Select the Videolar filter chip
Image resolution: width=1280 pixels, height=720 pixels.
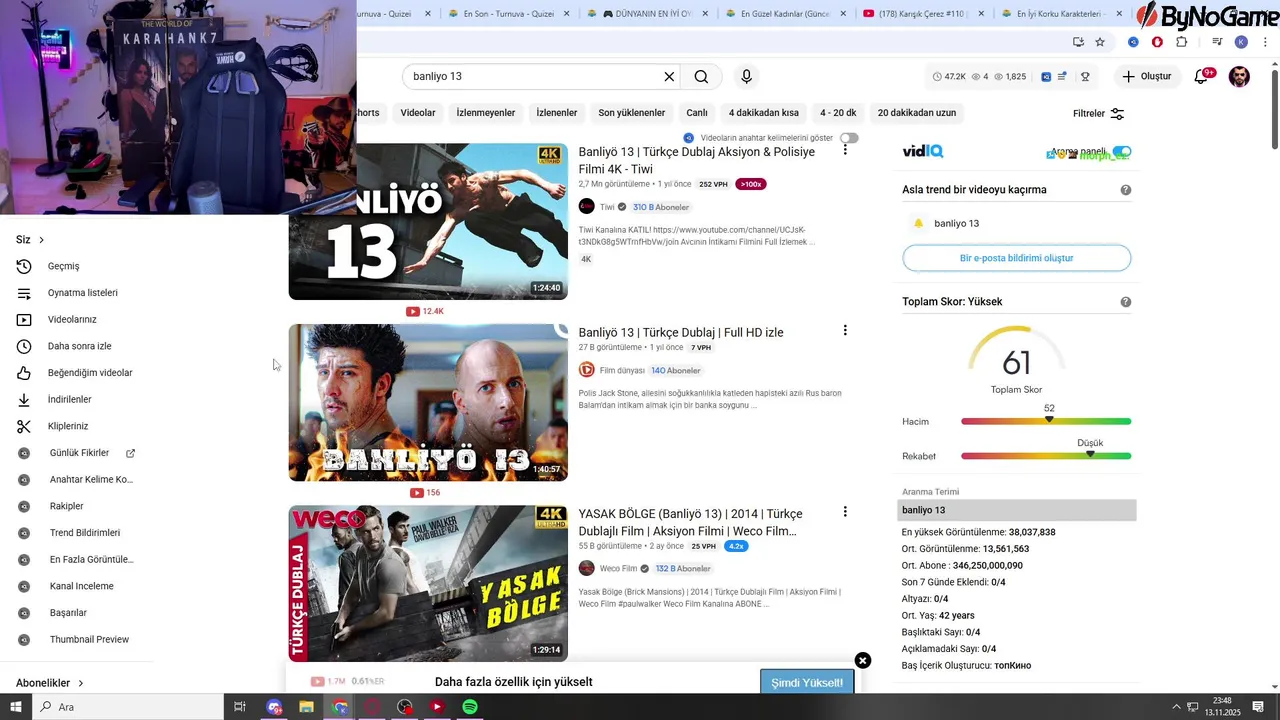pos(418,113)
